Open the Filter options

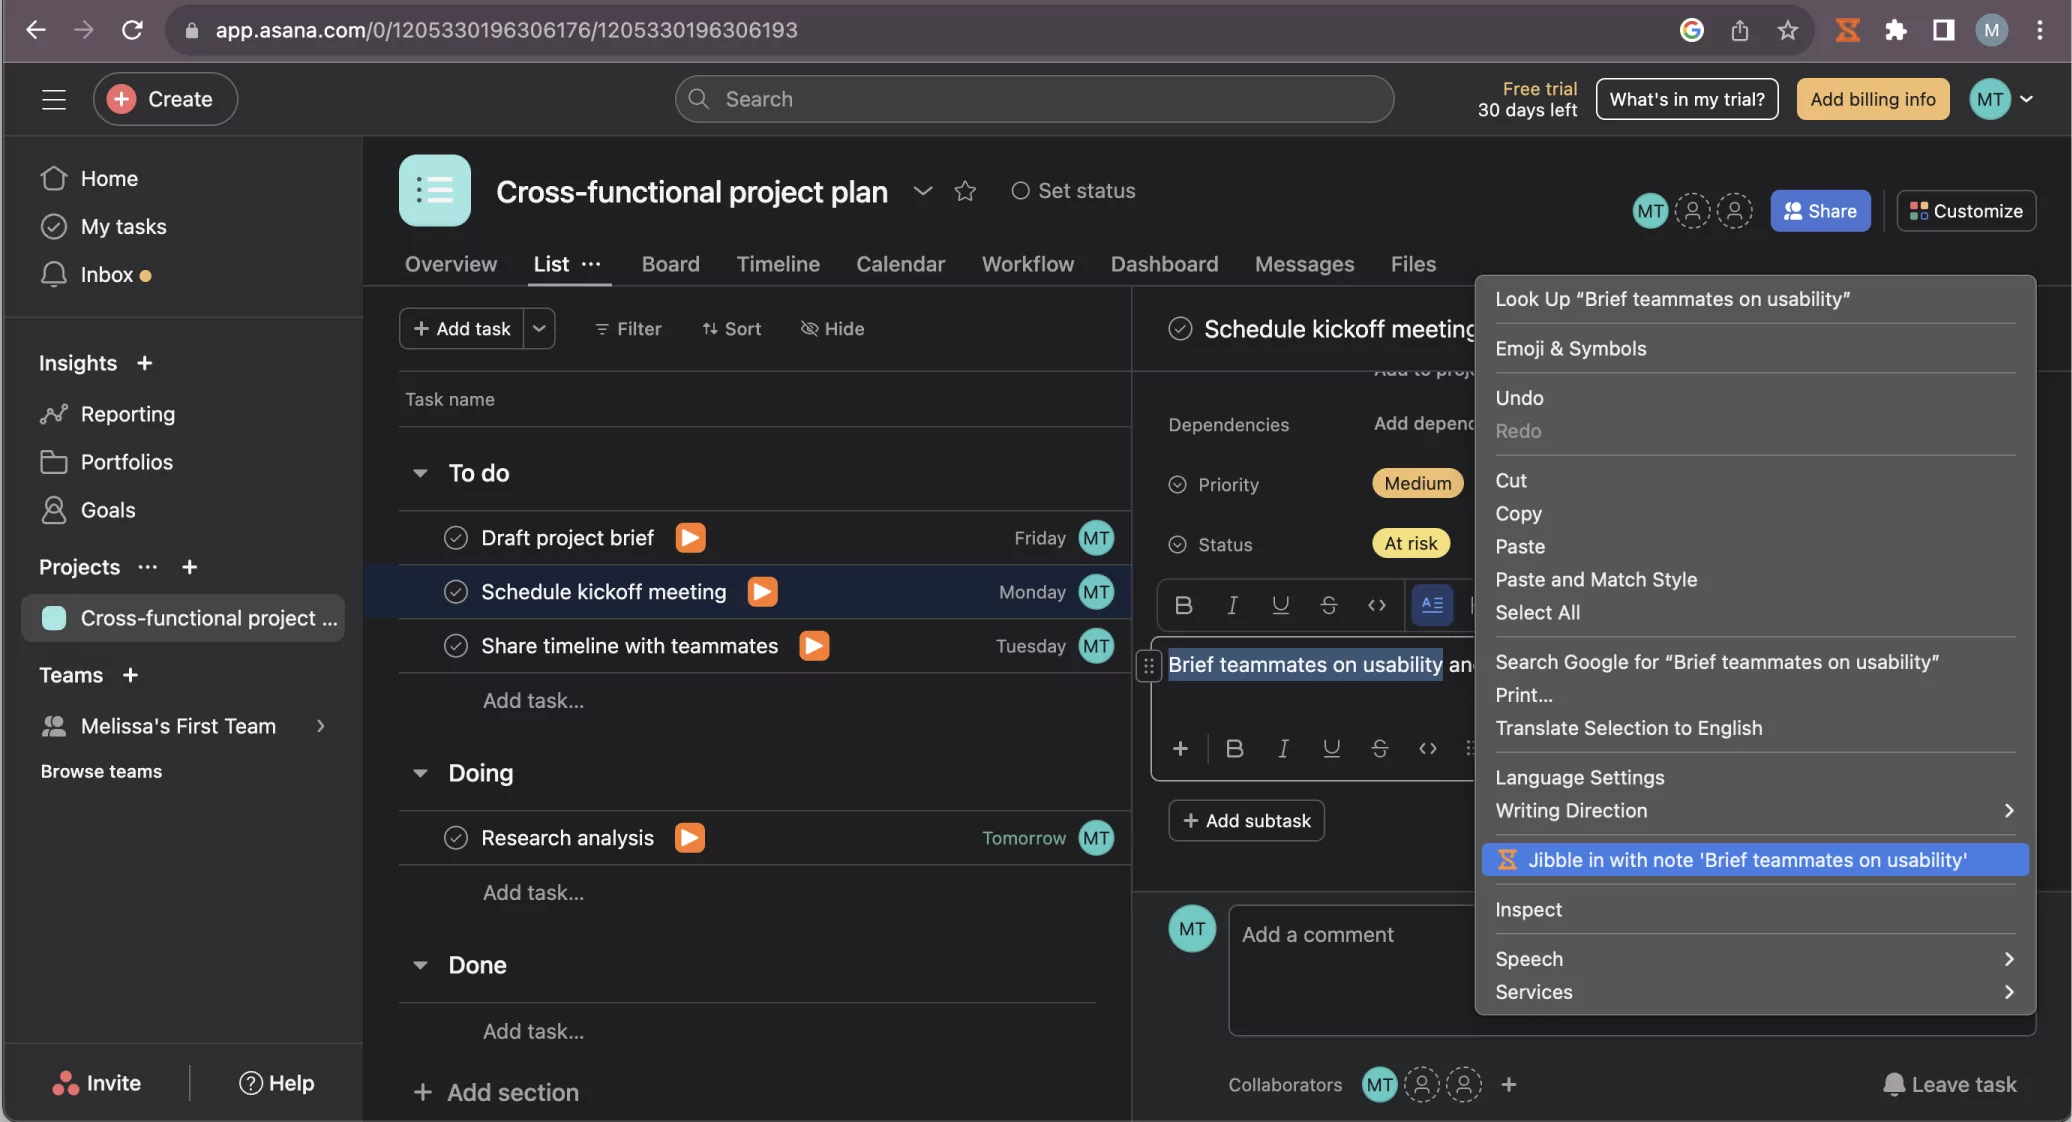click(x=628, y=329)
